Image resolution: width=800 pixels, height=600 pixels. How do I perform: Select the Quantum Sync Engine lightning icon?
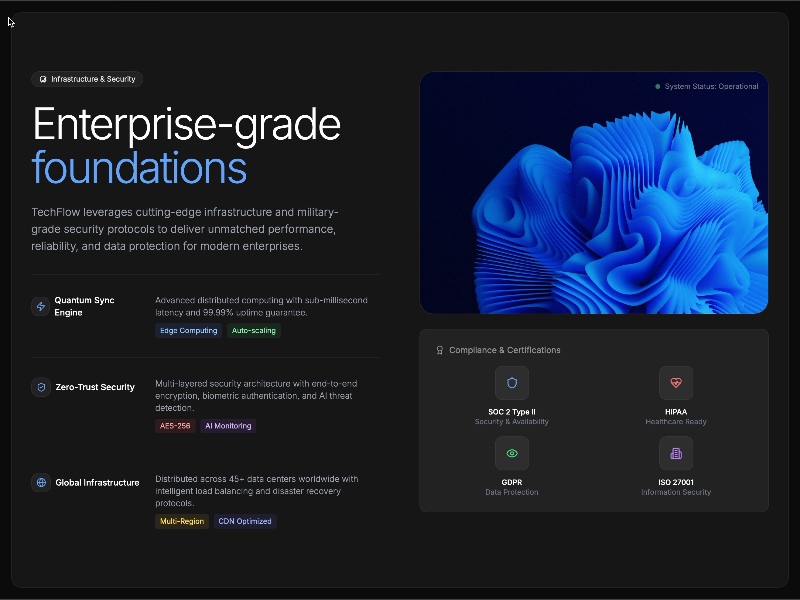[40, 305]
